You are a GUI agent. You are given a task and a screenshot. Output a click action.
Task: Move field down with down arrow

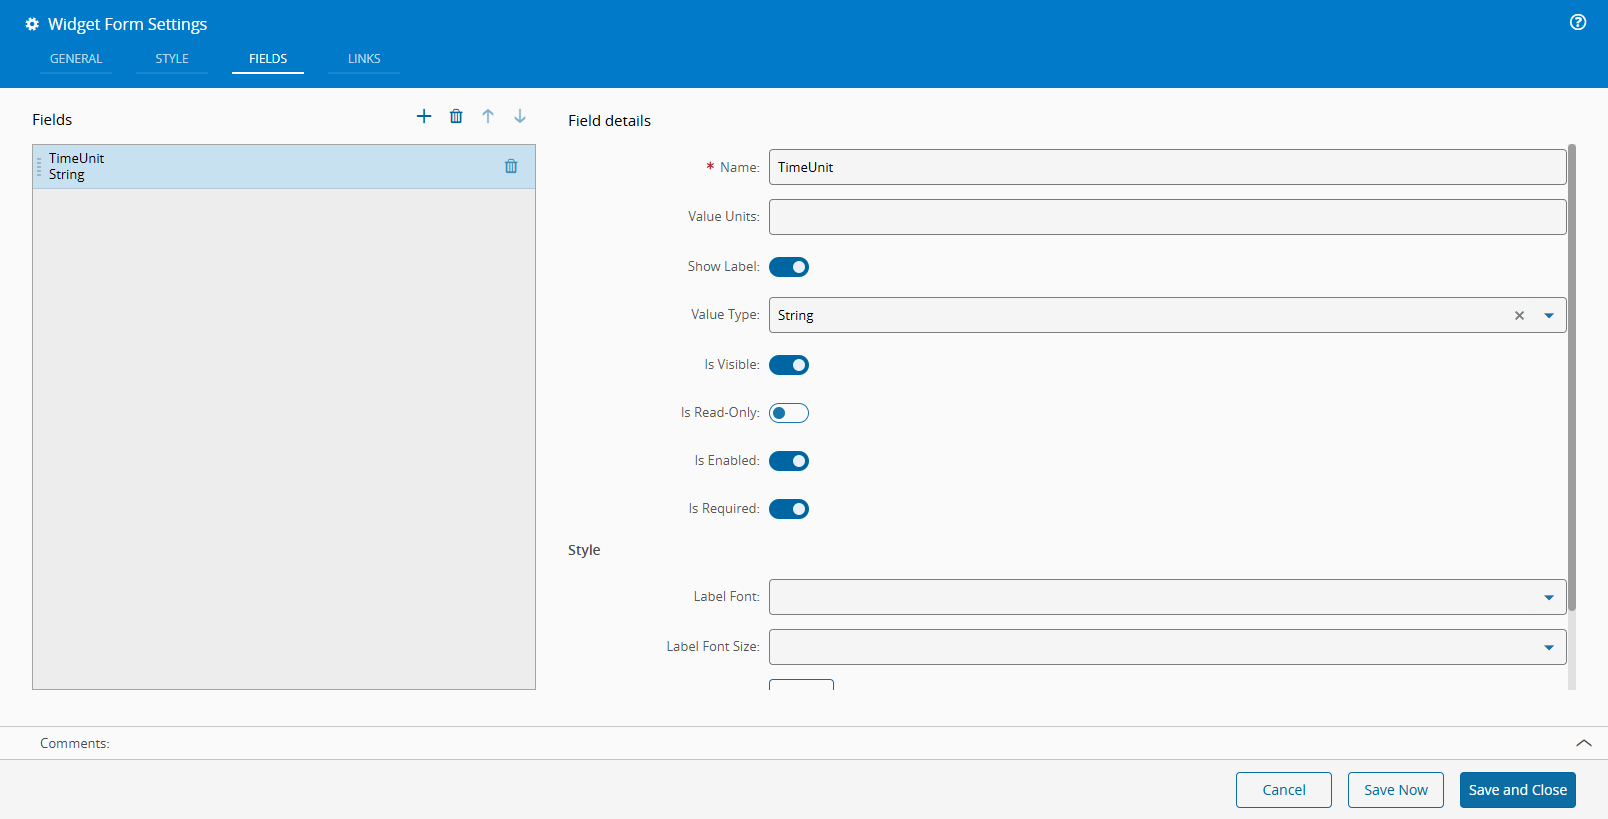[x=520, y=117]
